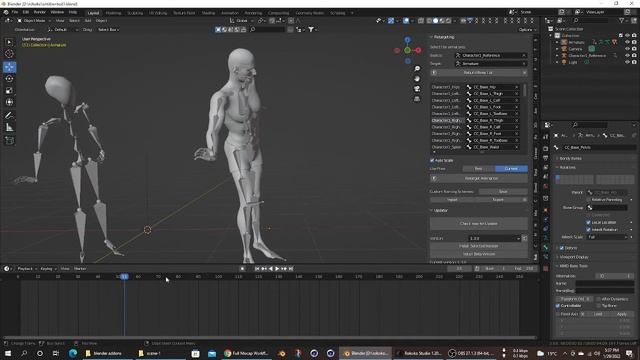Screen dimensions: 640x360
Task: Toggle the Auto Scale checkbox
Action: [x=432, y=160]
